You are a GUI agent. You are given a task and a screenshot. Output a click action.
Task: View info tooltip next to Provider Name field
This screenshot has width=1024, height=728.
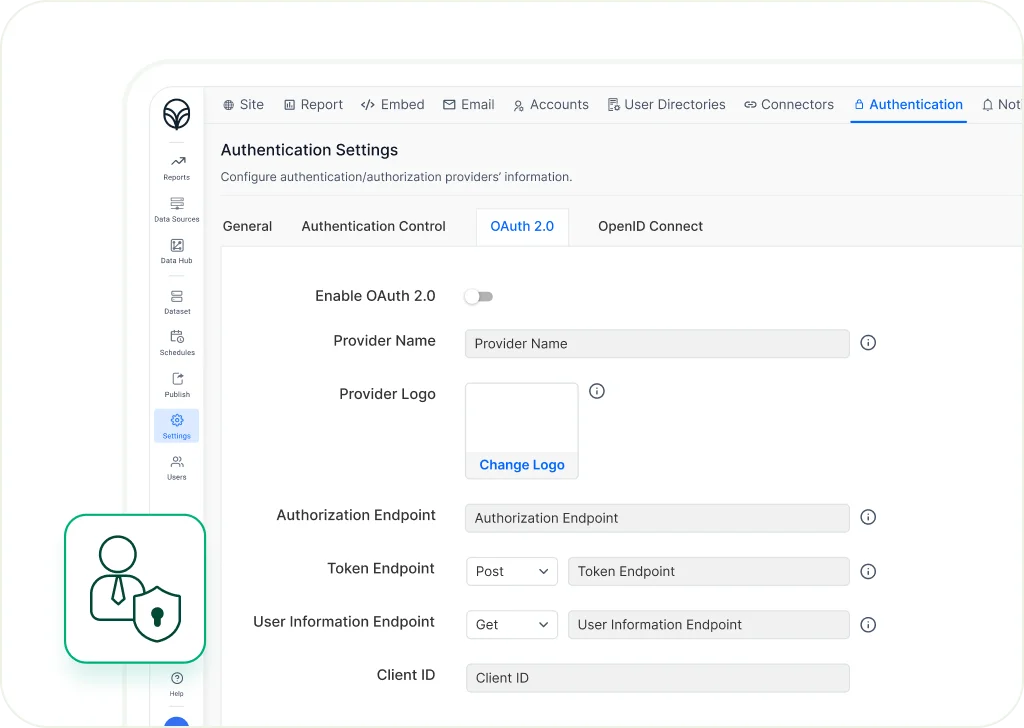(868, 343)
